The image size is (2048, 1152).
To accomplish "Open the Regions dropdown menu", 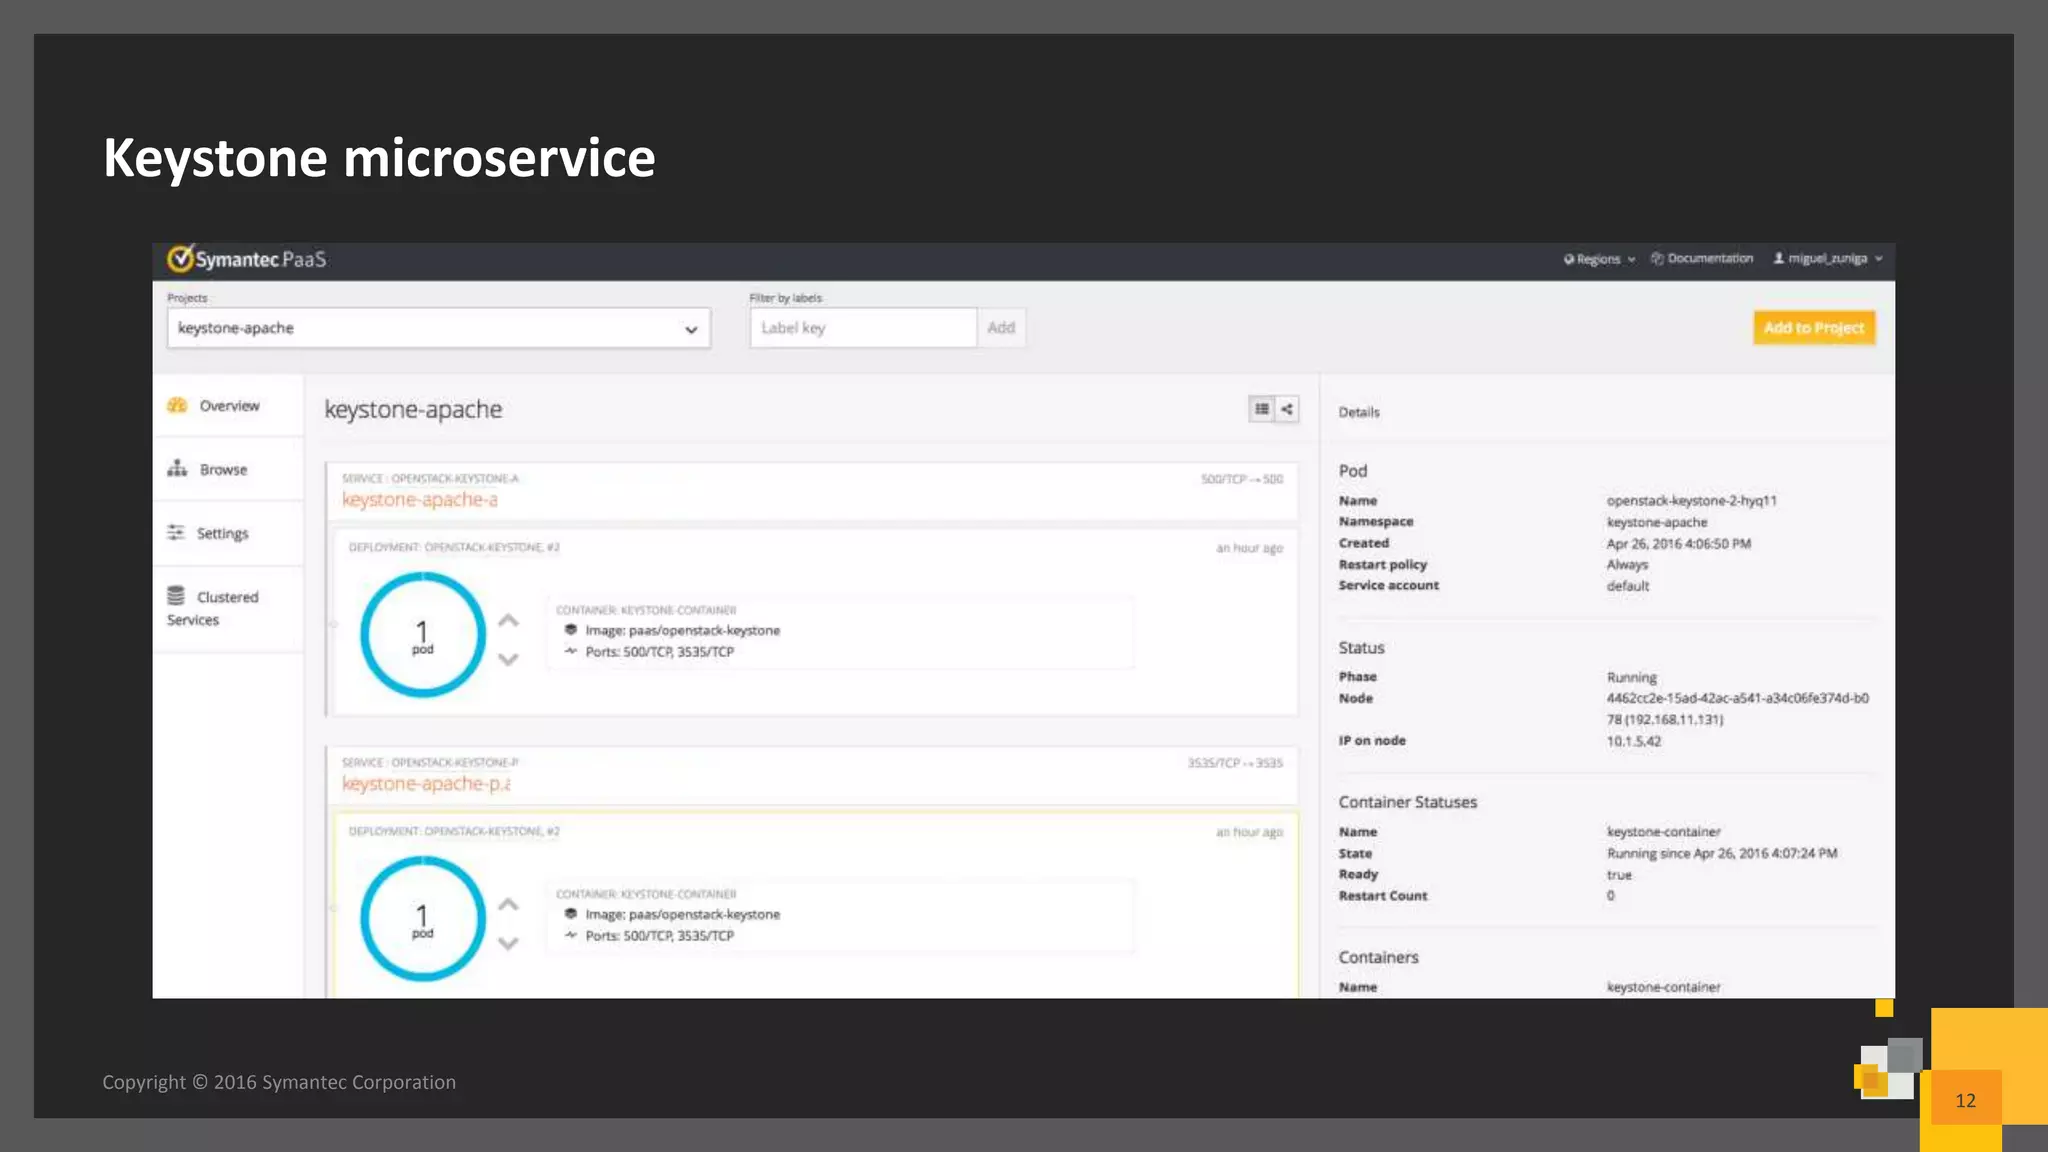I will pos(1600,259).
